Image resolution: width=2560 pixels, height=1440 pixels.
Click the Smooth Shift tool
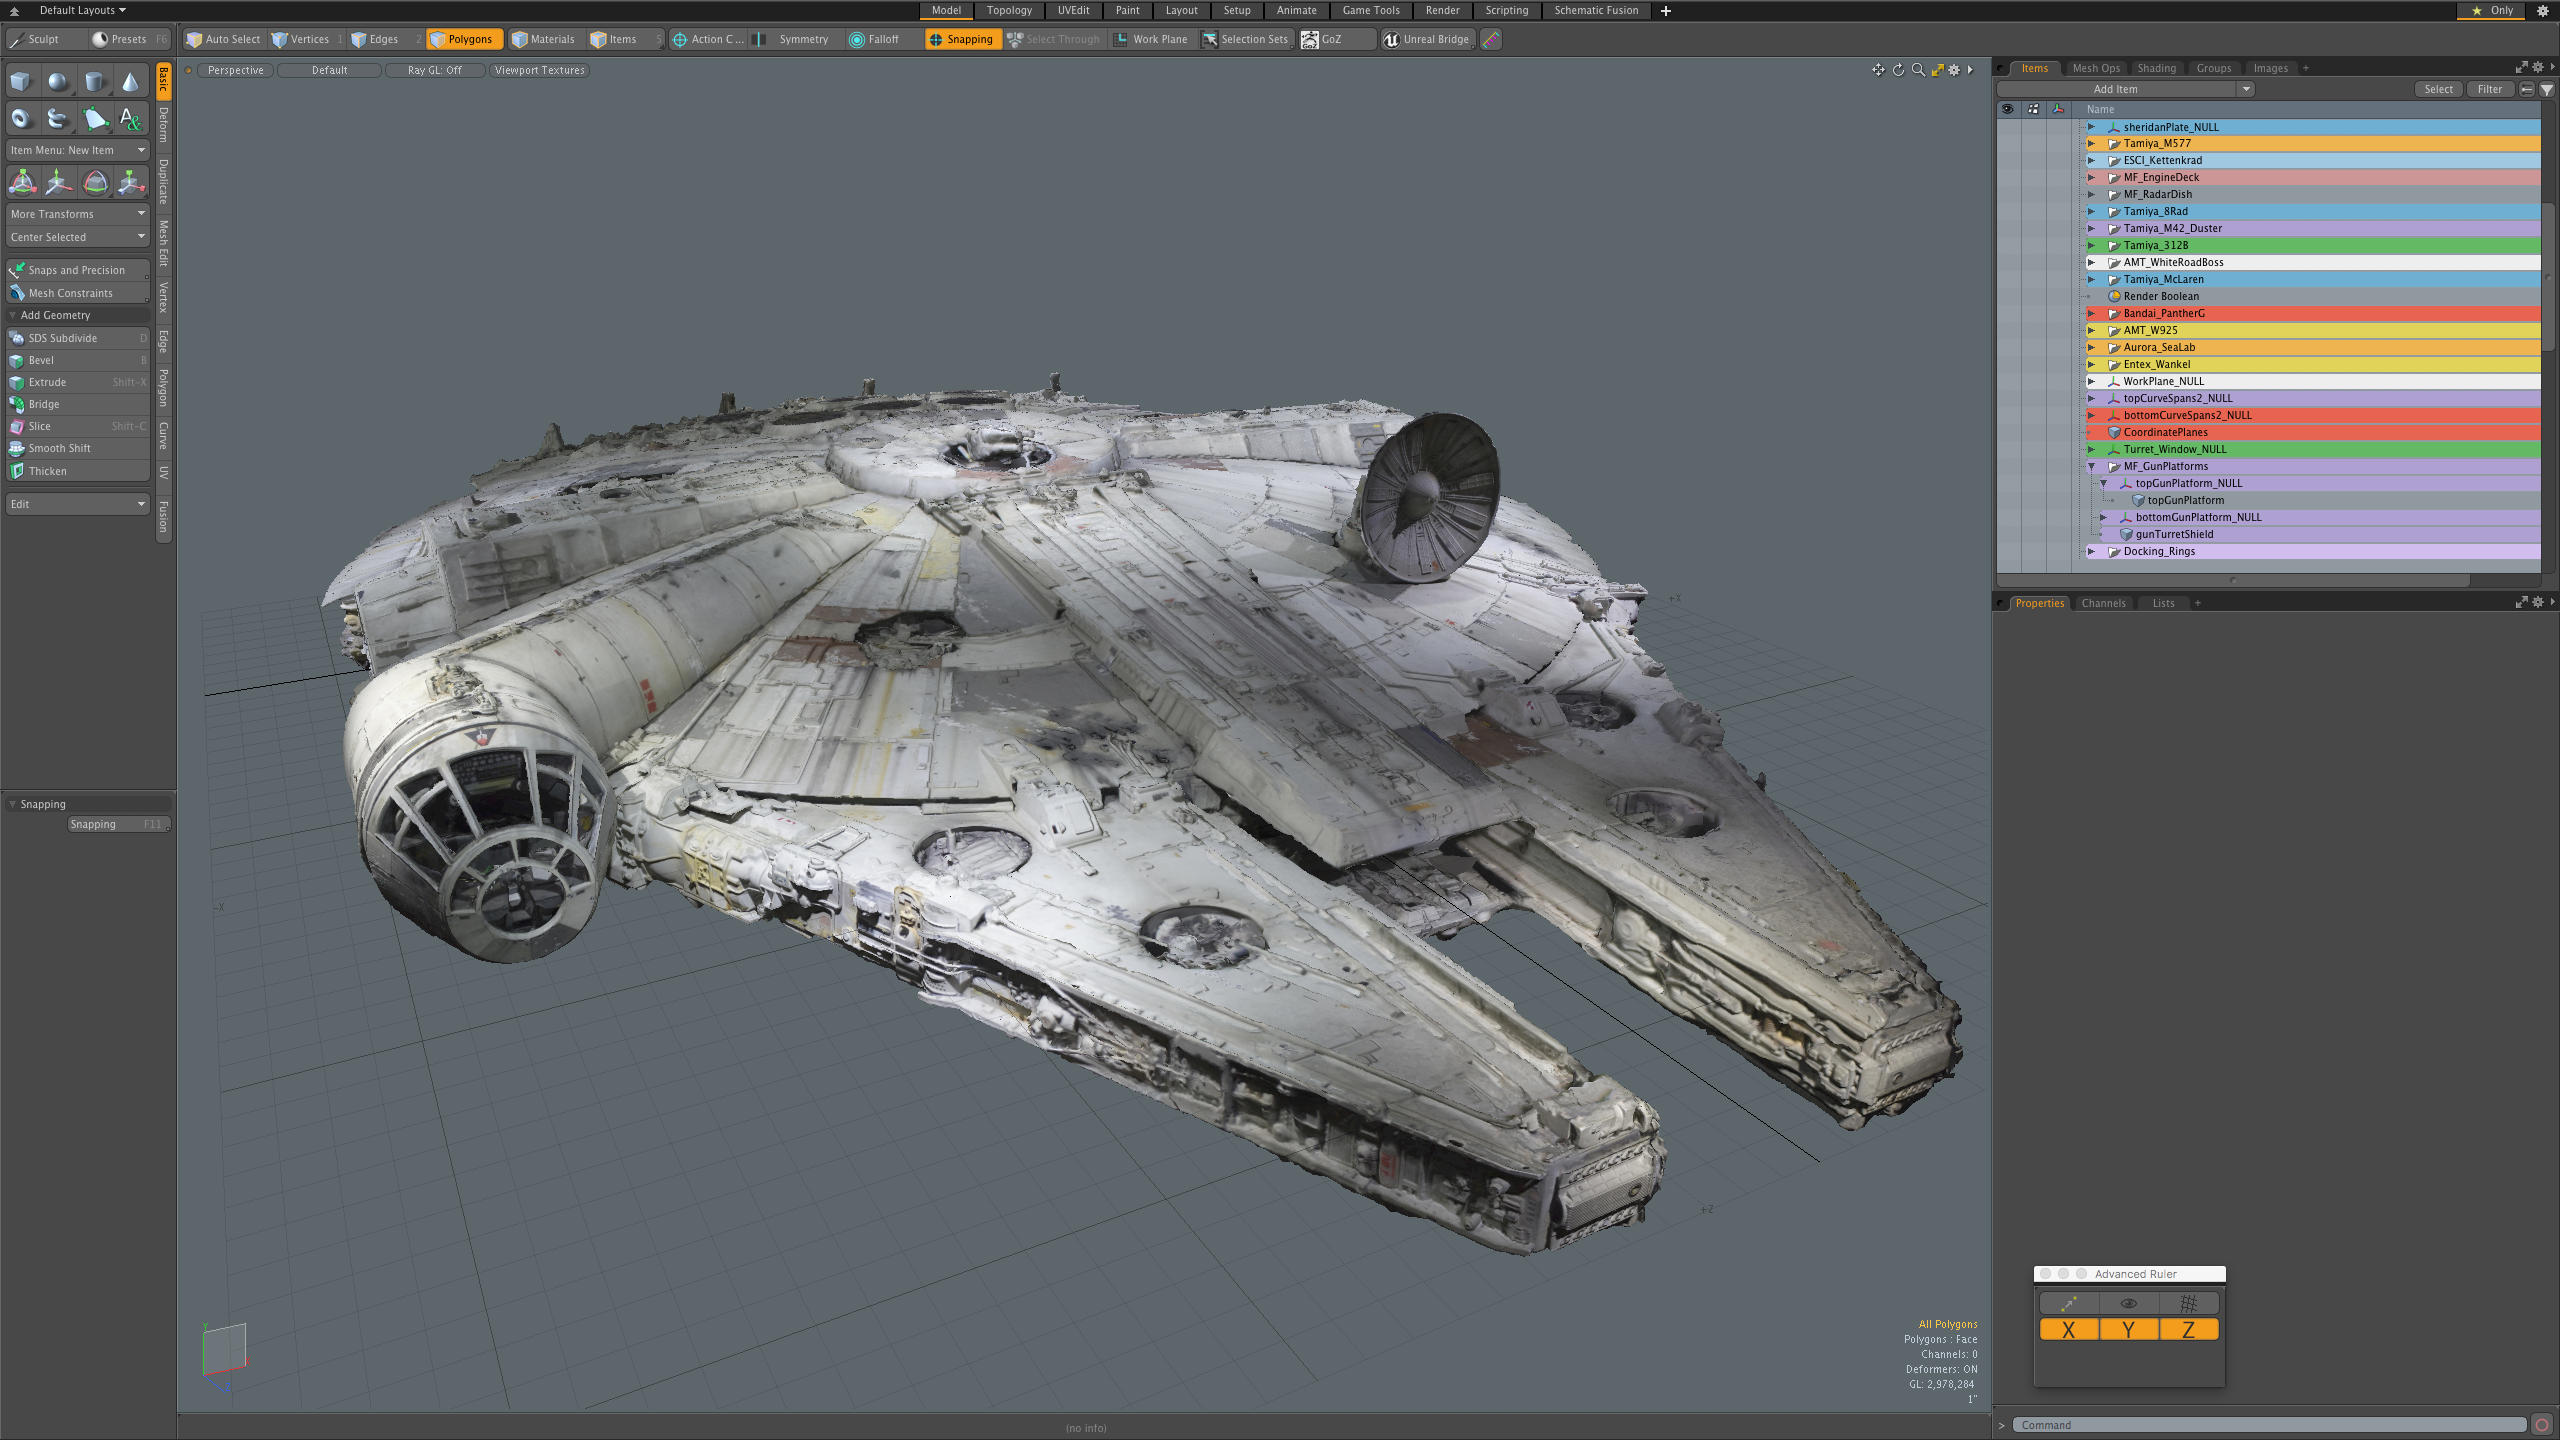[78, 448]
